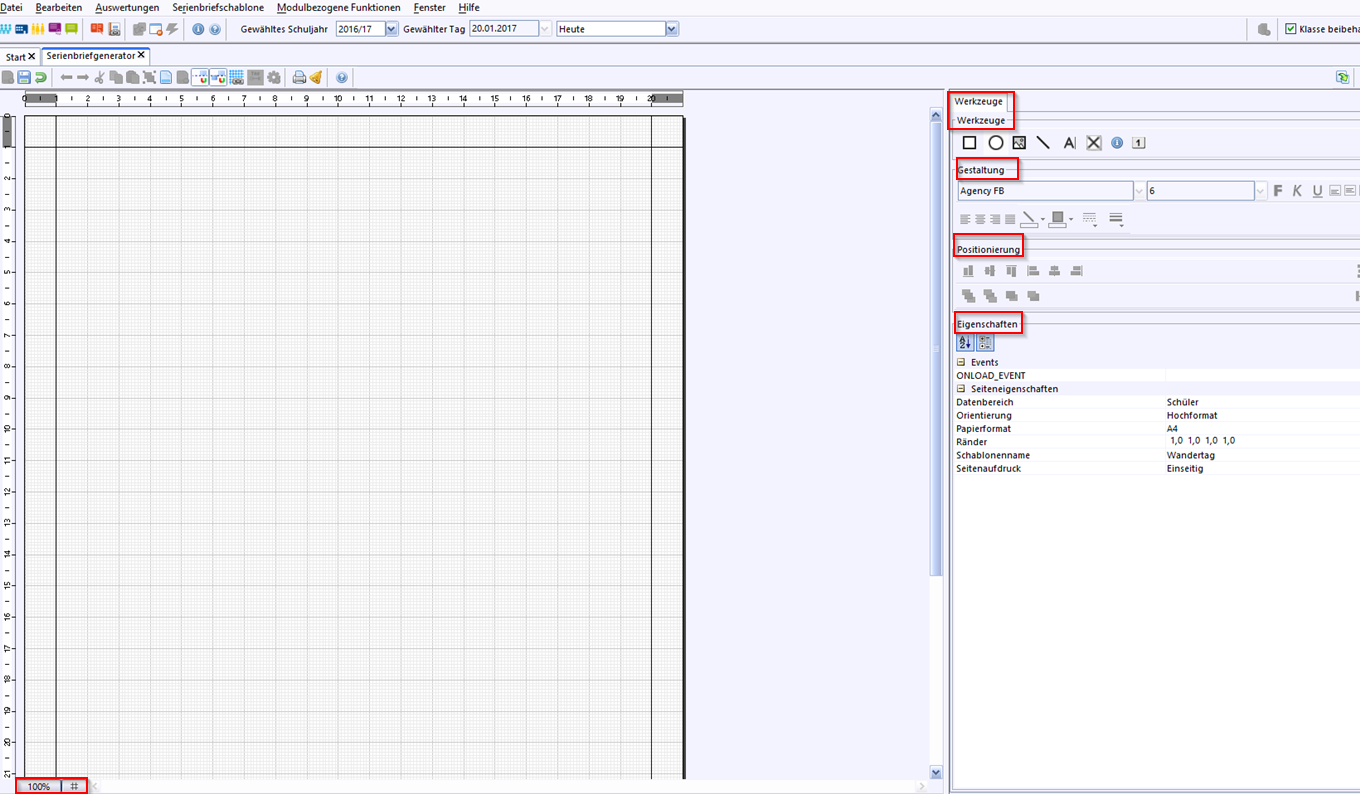Click the 100% zoom button
This screenshot has width=1360, height=794.
pyautogui.click(x=39, y=786)
